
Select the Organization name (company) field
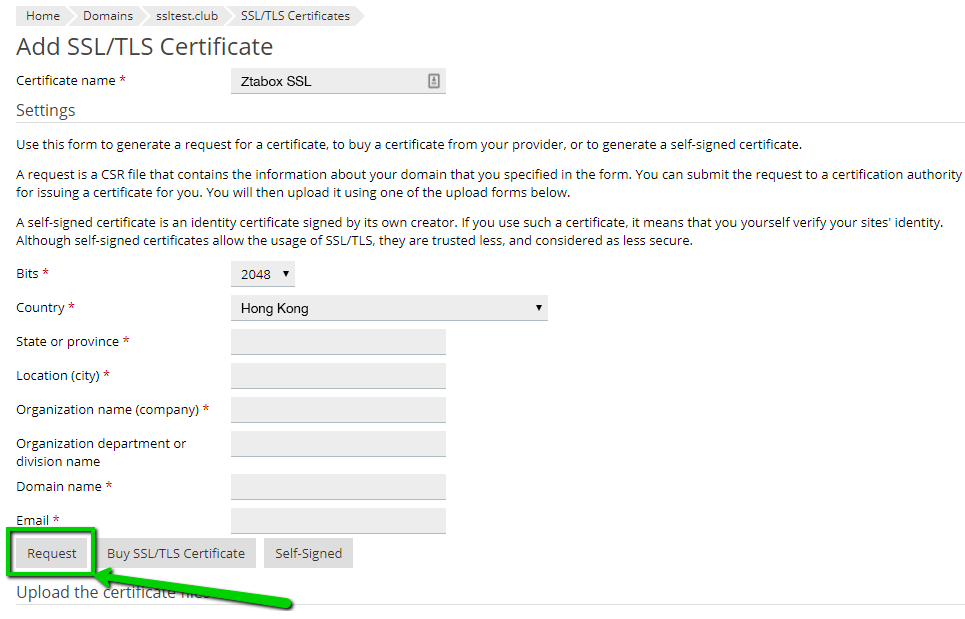(x=338, y=410)
